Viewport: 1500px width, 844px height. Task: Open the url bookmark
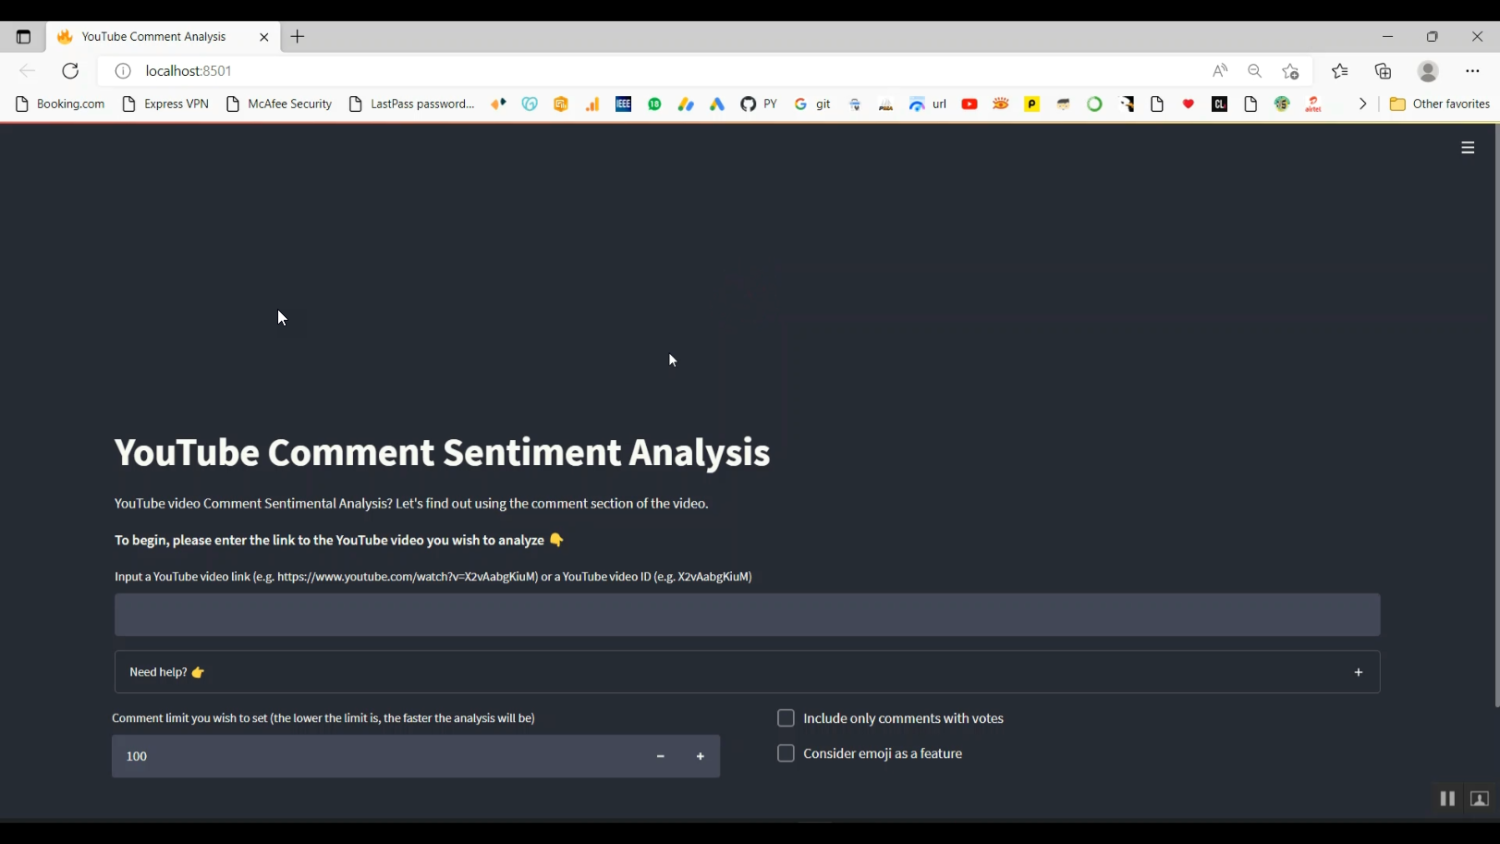pyautogui.click(x=928, y=104)
